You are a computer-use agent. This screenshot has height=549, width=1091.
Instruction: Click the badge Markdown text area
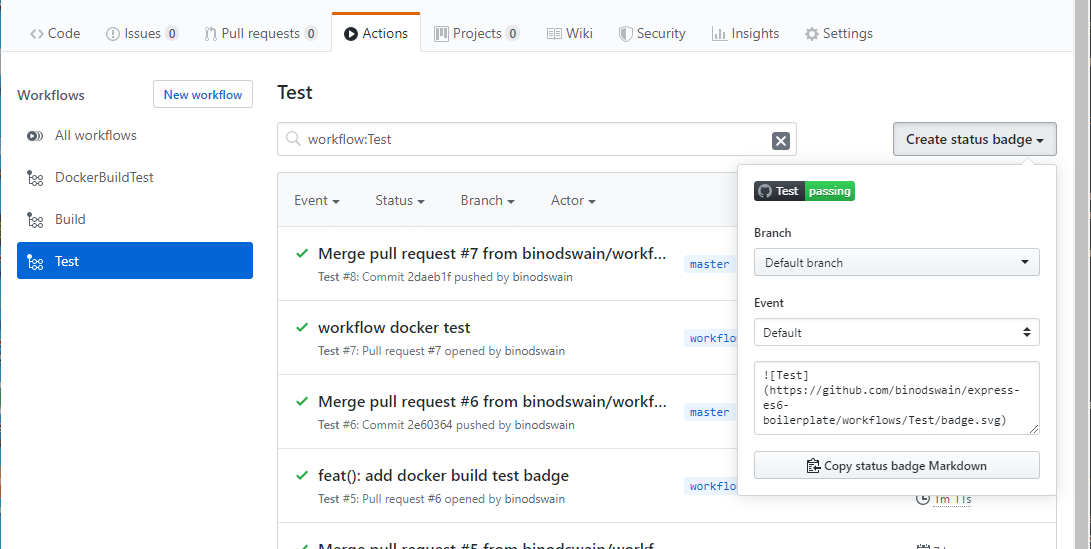click(896, 398)
